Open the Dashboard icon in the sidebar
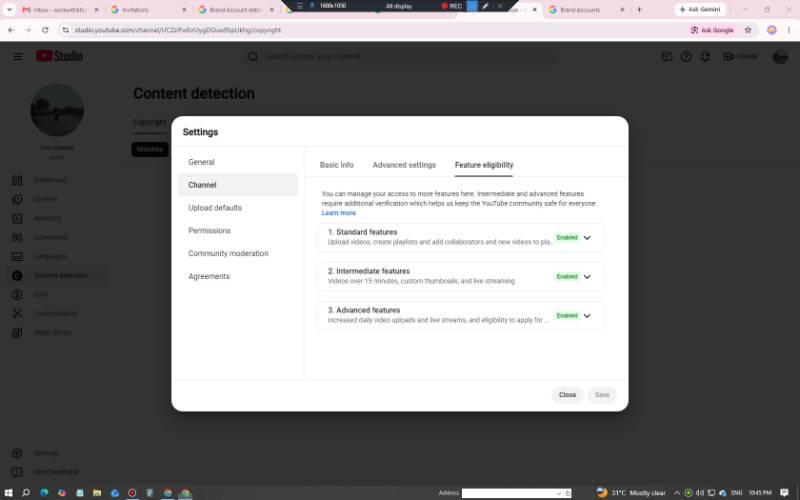800x500 pixels. (17, 180)
